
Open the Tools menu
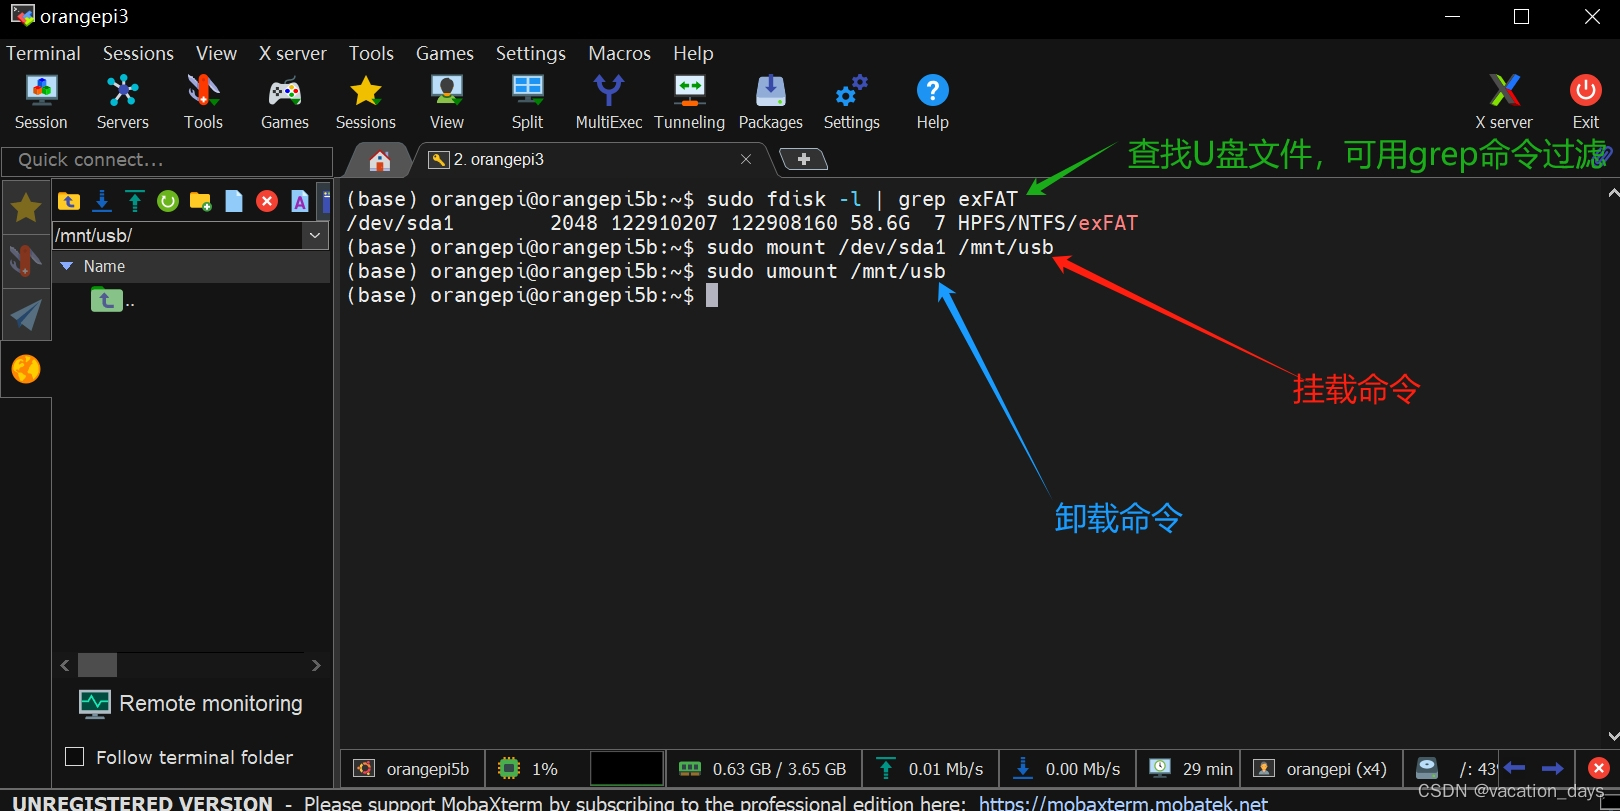click(371, 53)
